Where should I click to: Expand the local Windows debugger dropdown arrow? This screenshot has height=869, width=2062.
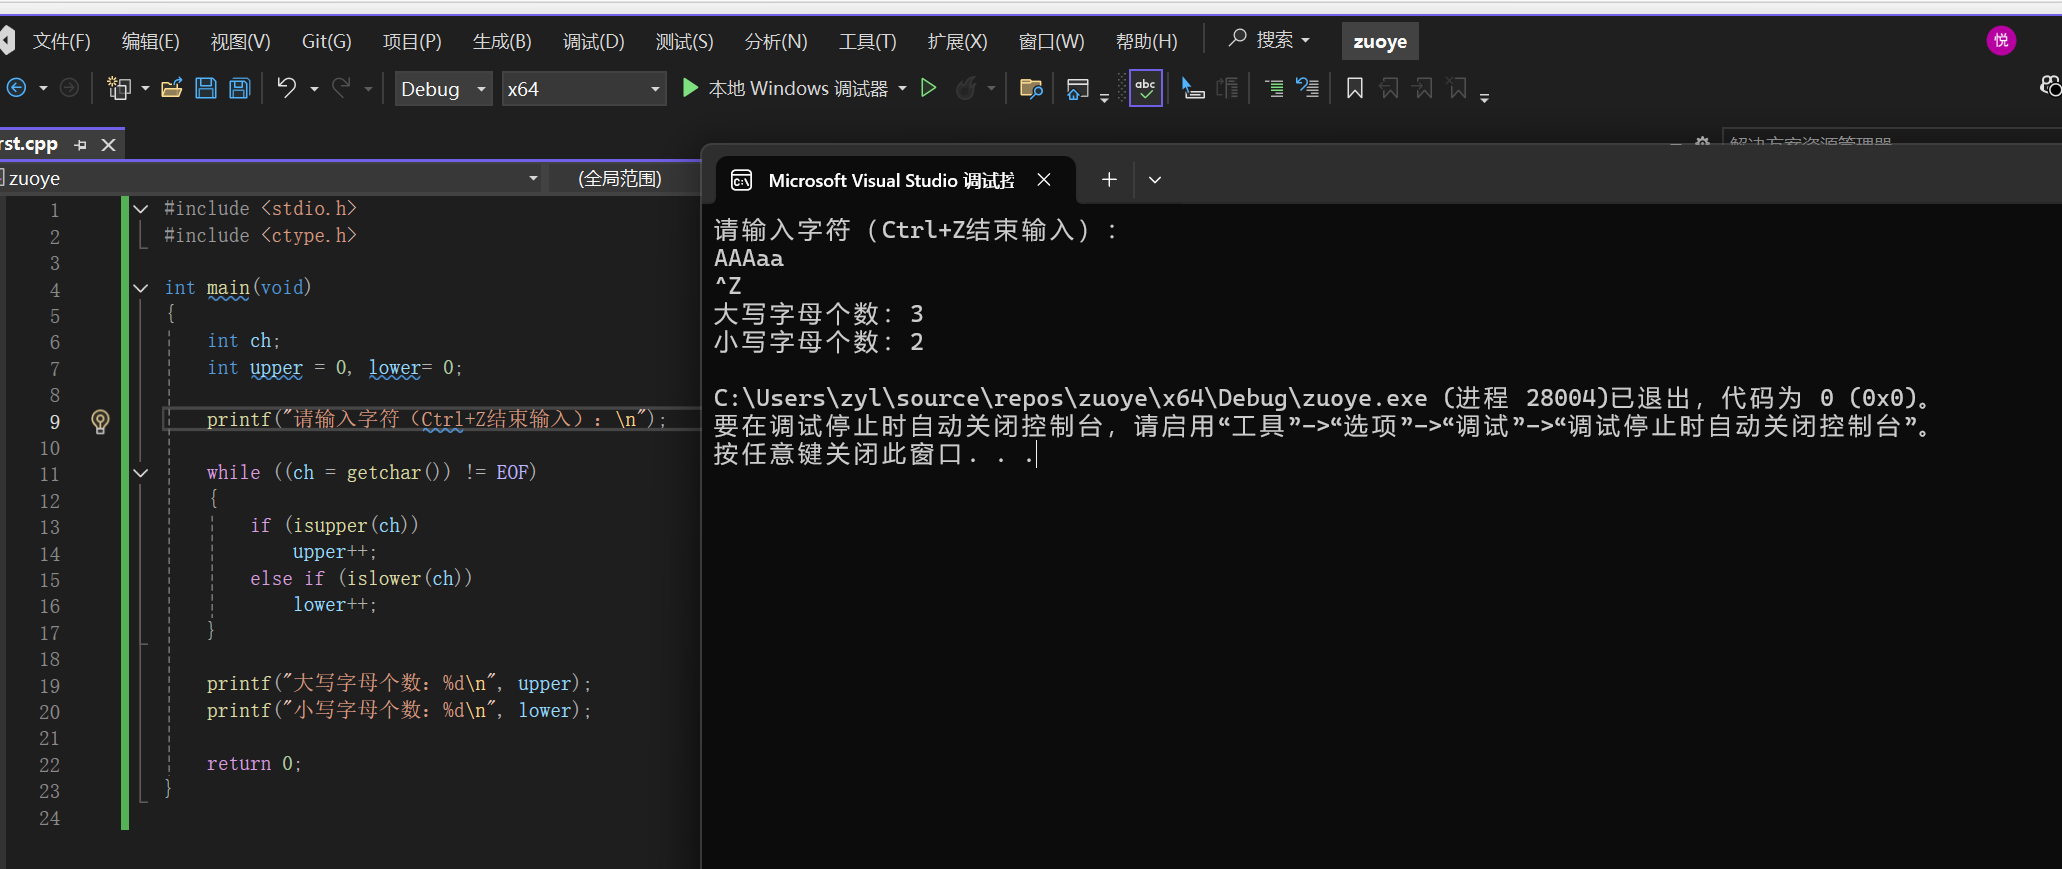click(903, 88)
